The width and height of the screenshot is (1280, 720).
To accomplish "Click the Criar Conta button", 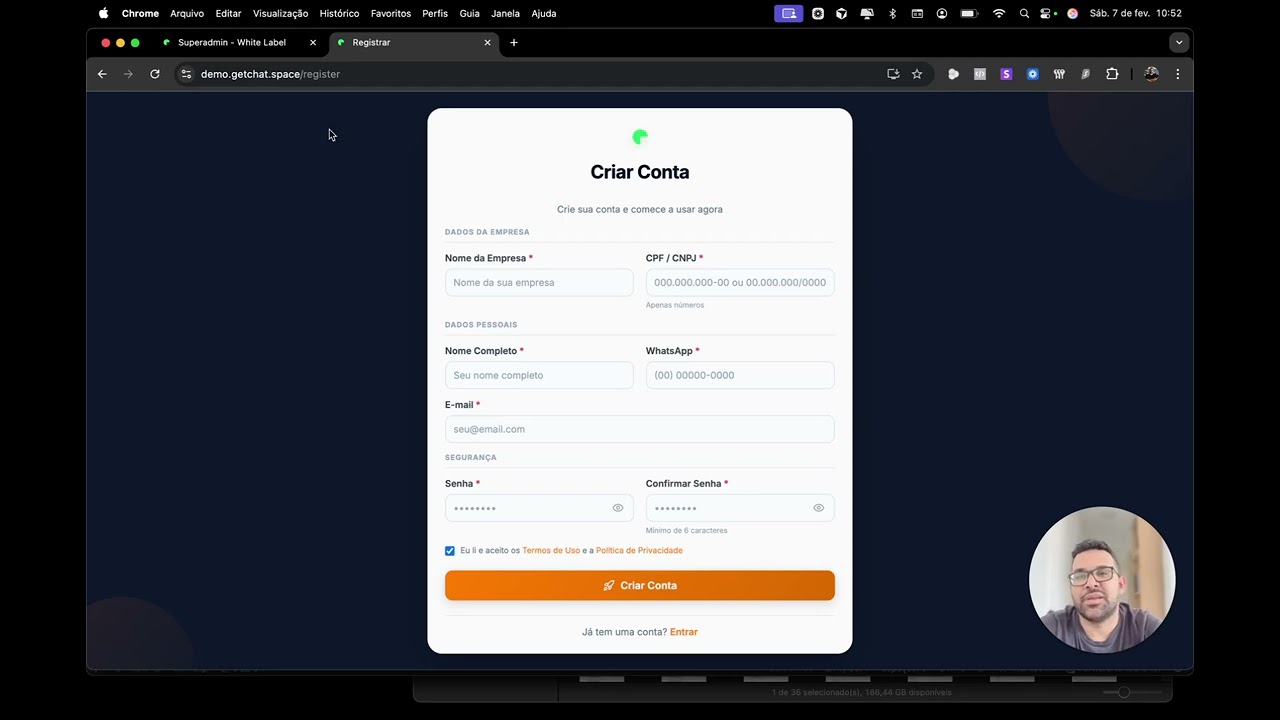I will [x=640, y=586].
